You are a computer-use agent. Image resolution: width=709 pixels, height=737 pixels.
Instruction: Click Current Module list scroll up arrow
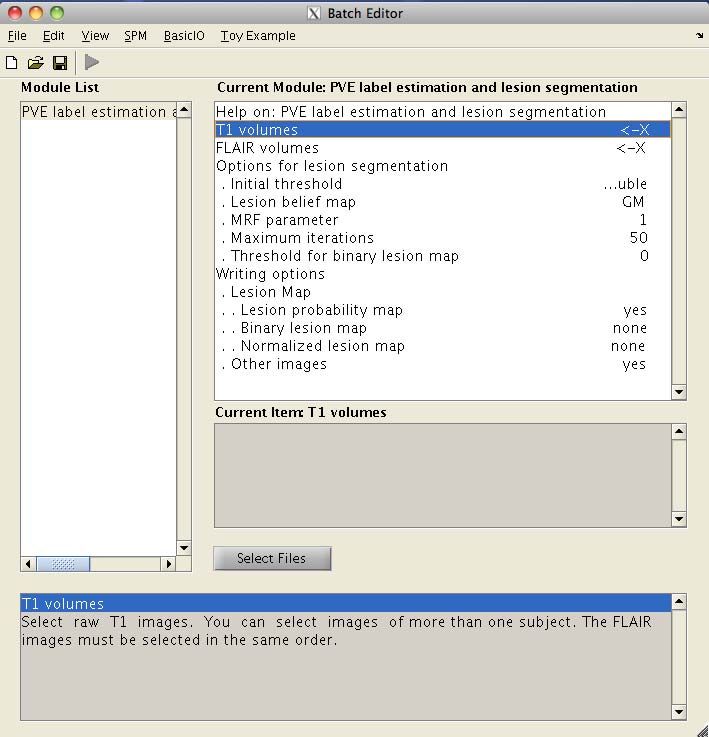point(679,110)
